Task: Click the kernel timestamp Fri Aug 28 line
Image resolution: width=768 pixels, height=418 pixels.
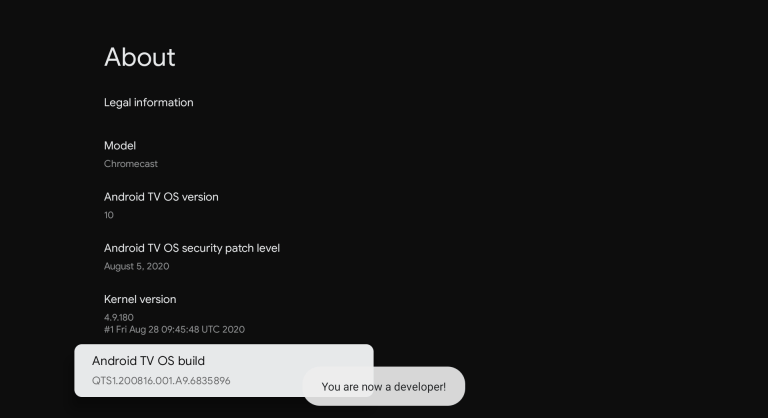Action: [x=174, y=329]
